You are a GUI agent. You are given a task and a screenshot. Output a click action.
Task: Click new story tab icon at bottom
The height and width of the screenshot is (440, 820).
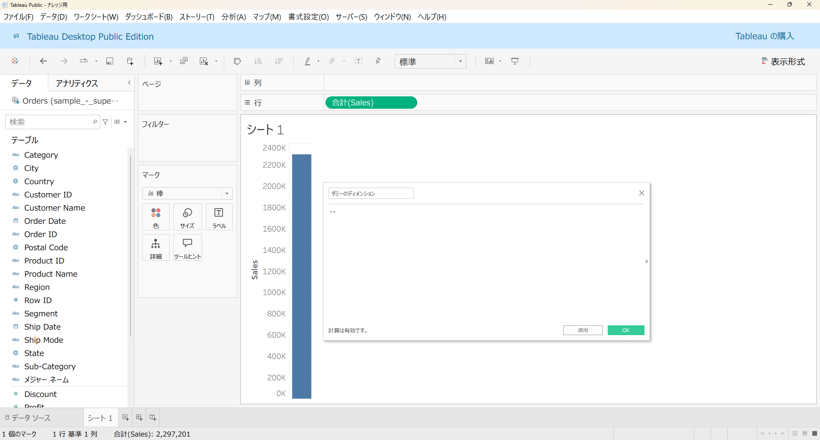[x=153, y=418]
